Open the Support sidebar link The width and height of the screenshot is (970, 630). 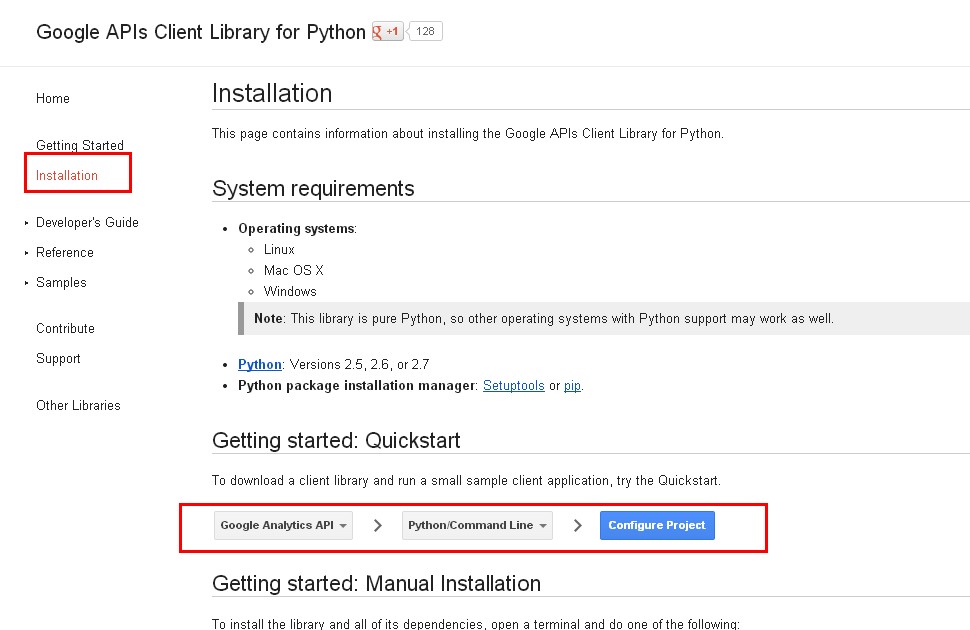58,359
